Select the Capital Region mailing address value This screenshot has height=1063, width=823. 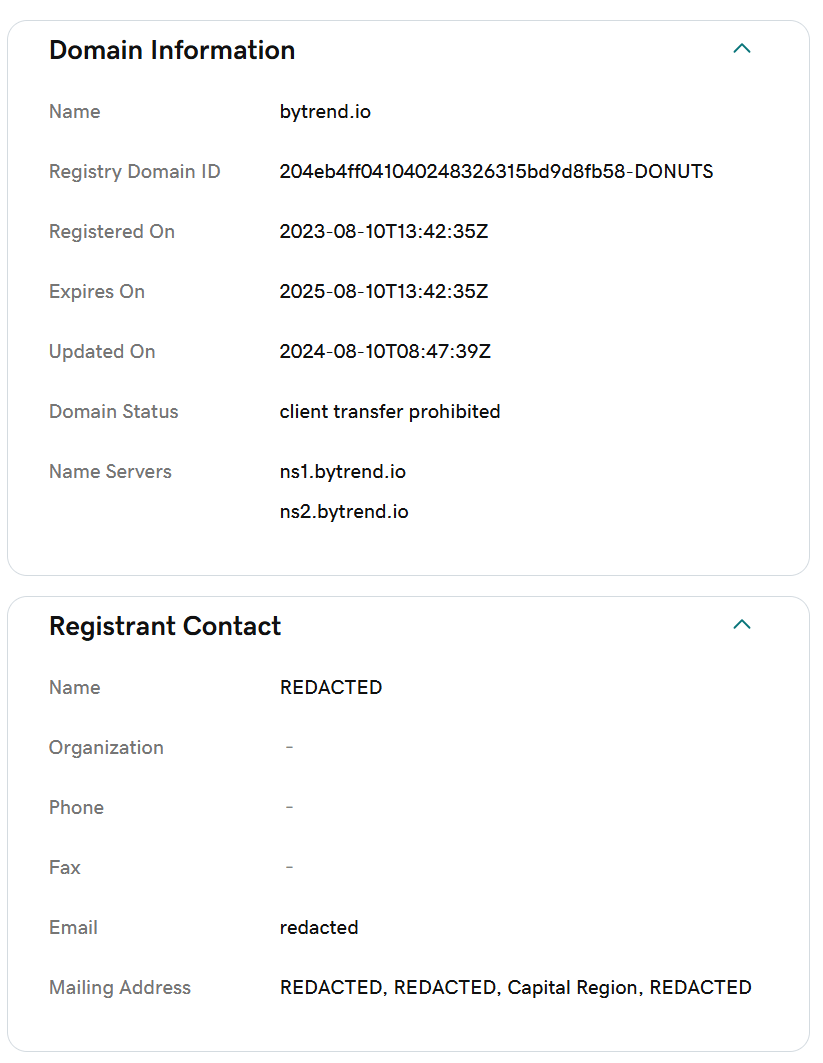pos(515,988)
